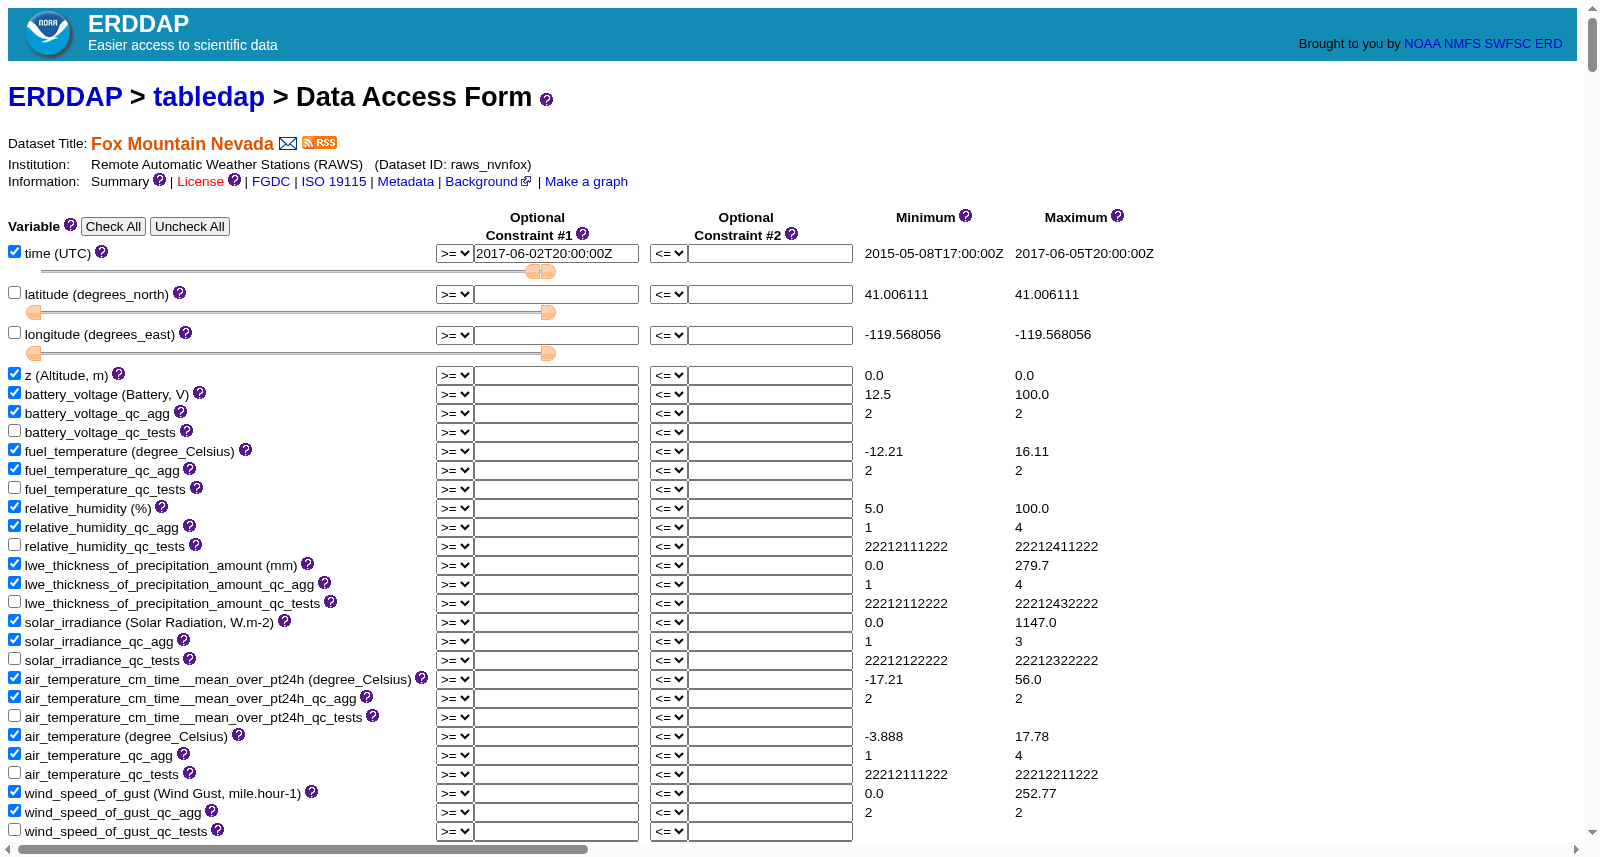Open the RSS feed icon
Screen dimensions: 1600x857
click(x=320, y=143)
